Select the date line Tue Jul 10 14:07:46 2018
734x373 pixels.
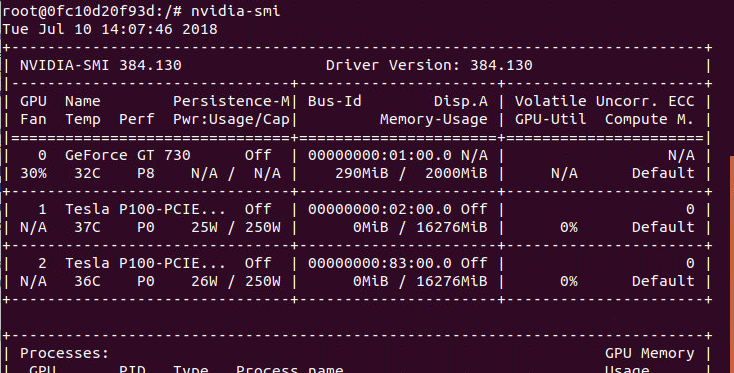tap(110, 29)
